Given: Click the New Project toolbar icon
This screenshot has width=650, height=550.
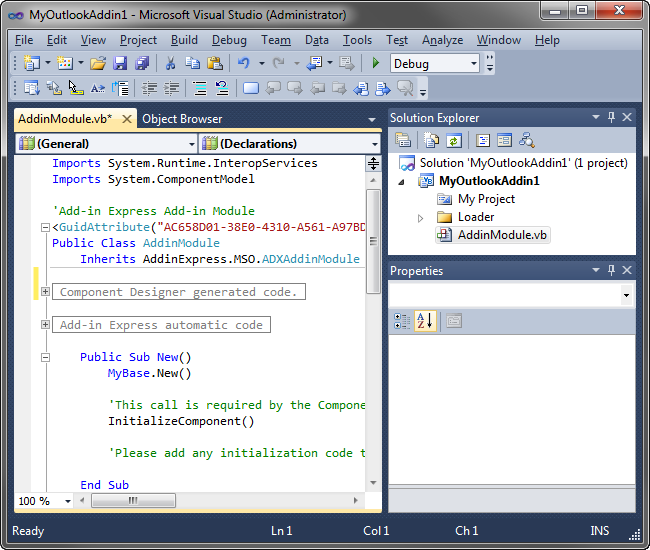Looking at the screenshot, I should pyautogui.click(x=32, y=63).
